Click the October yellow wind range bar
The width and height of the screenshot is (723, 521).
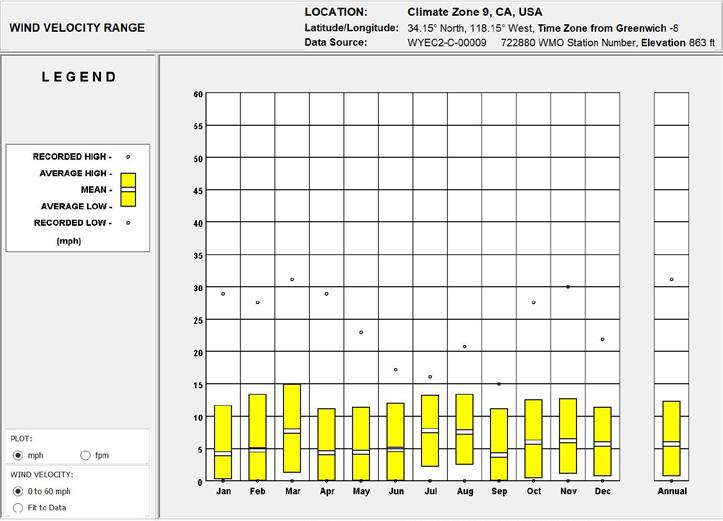click(x=533, y=438)
